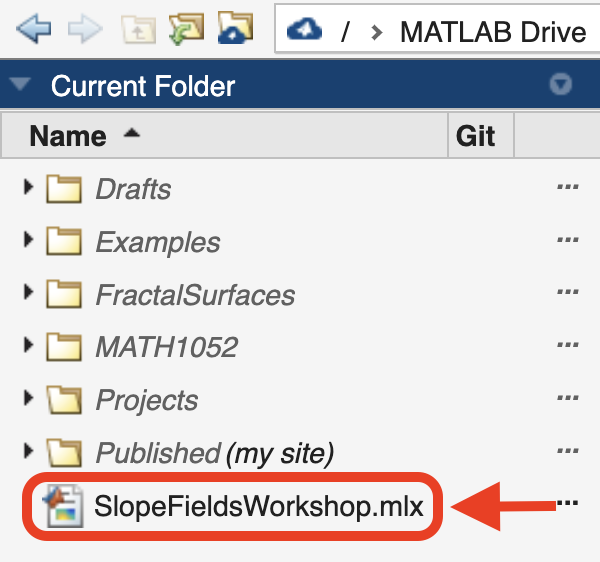
Task: Click the MATLAB Drive folder icon
Action: tap(235, 28)
